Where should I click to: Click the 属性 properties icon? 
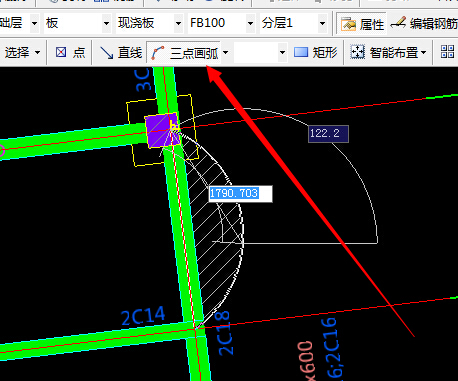click(x=348, y=24)
